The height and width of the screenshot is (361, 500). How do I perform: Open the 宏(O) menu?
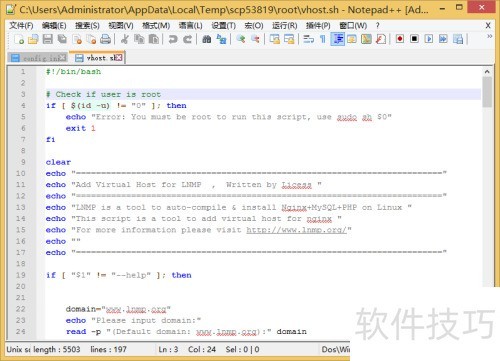pyautogui.click(x=254, y=25)
